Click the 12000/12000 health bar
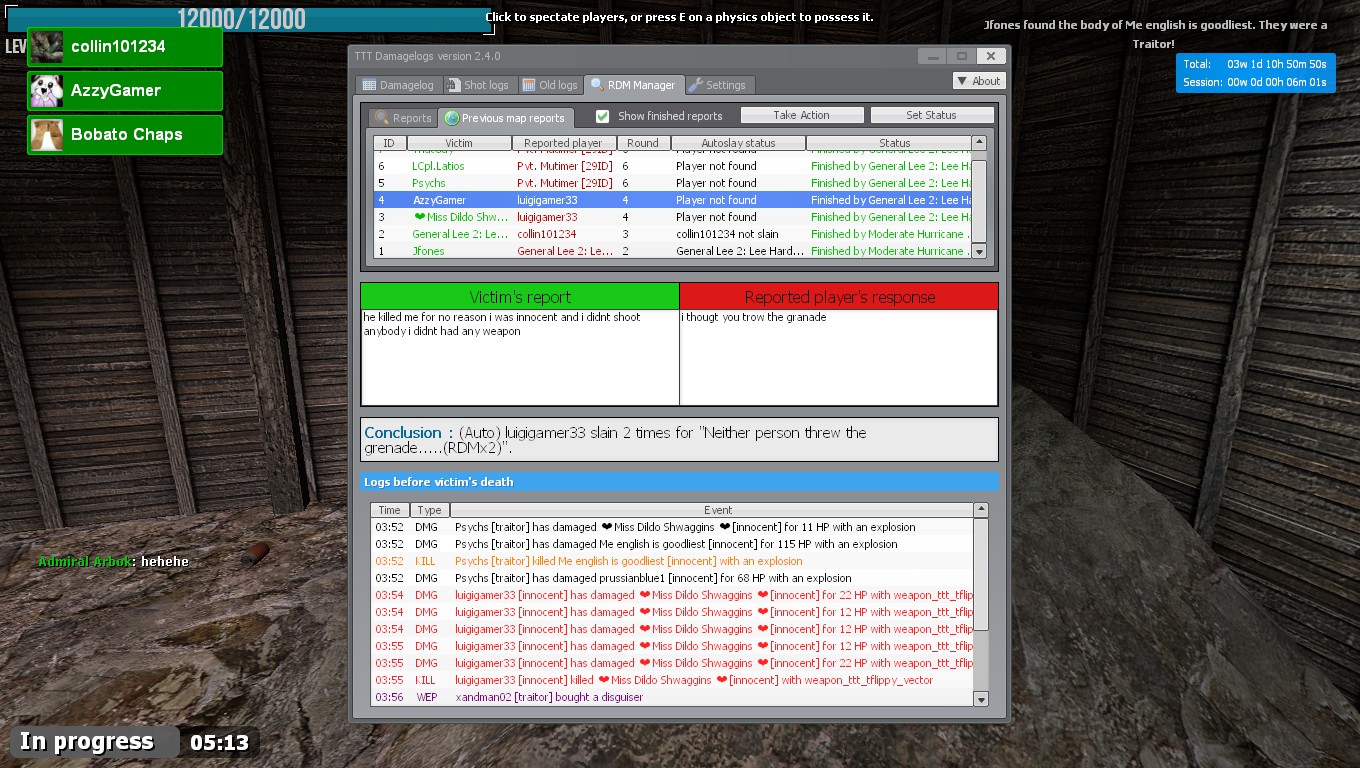 coord(248,19)
